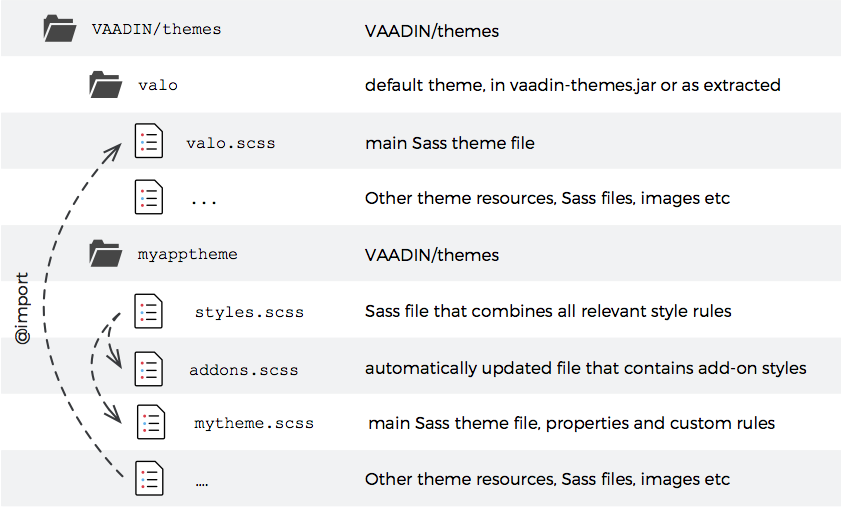Click the addons.scss file icon

coord(149,368)
